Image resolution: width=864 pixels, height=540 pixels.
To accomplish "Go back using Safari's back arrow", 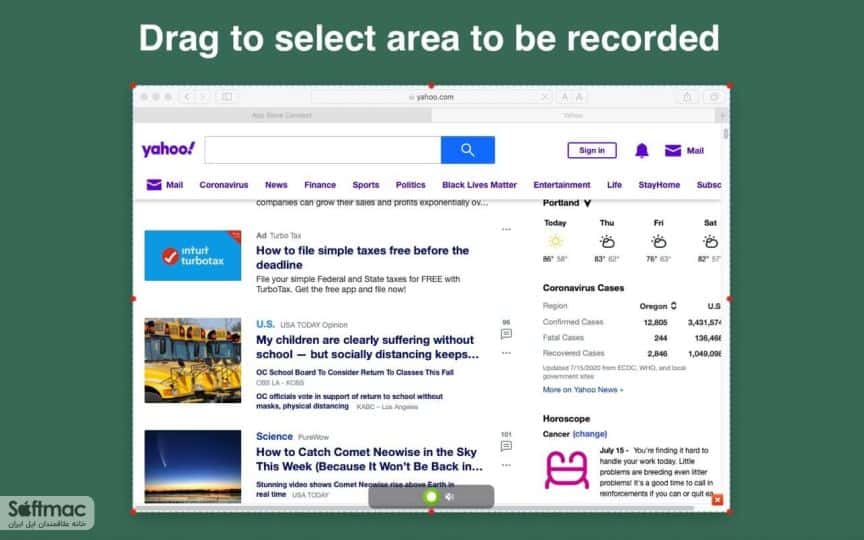I will 187,97.
